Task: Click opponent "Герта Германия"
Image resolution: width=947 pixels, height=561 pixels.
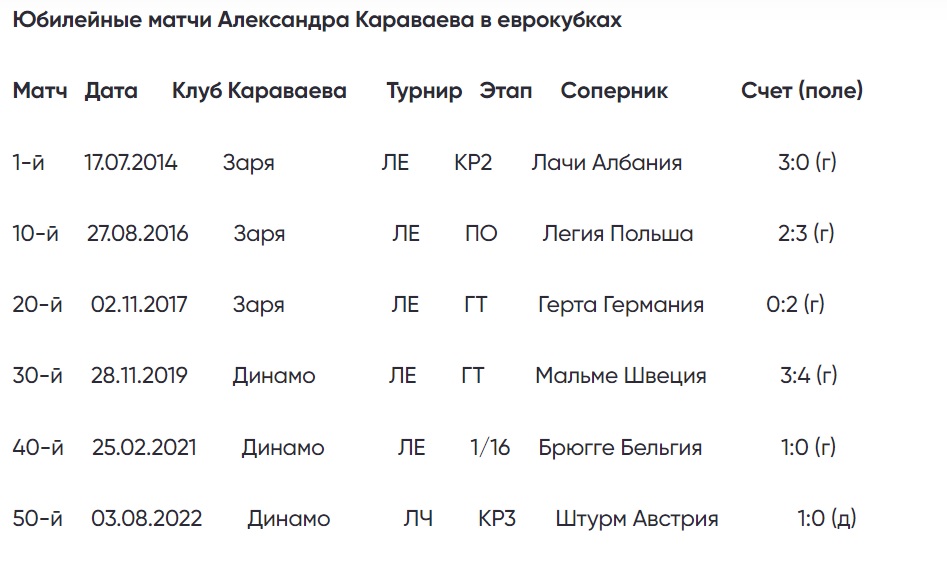Action: [621, 305]
